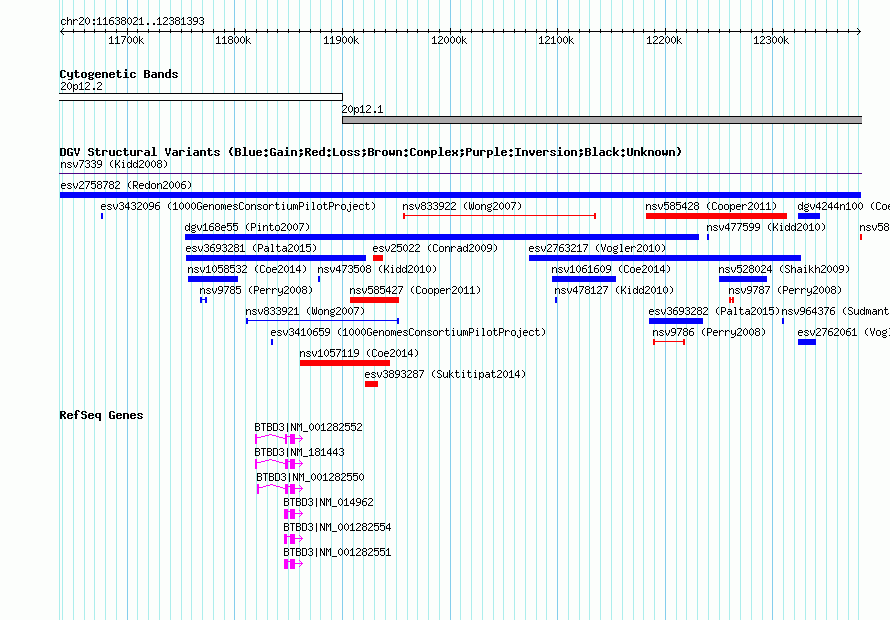
Task: Select the red nsv585427 (Cooper2011) bar
Action: click(375, 300)
